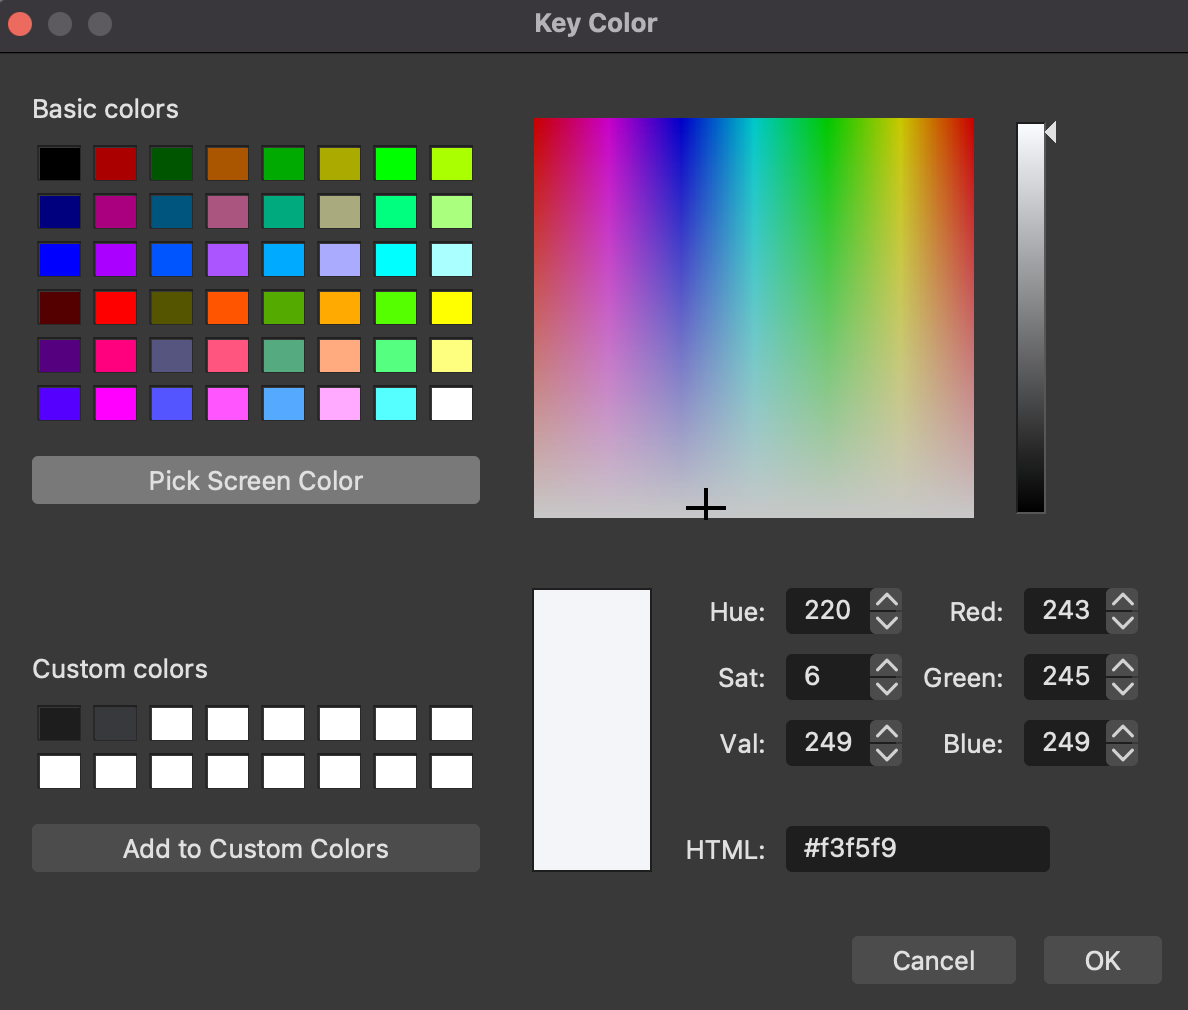Focus the Green input field
The width and height of the screenshot is (1188, 1010).
1065,677
